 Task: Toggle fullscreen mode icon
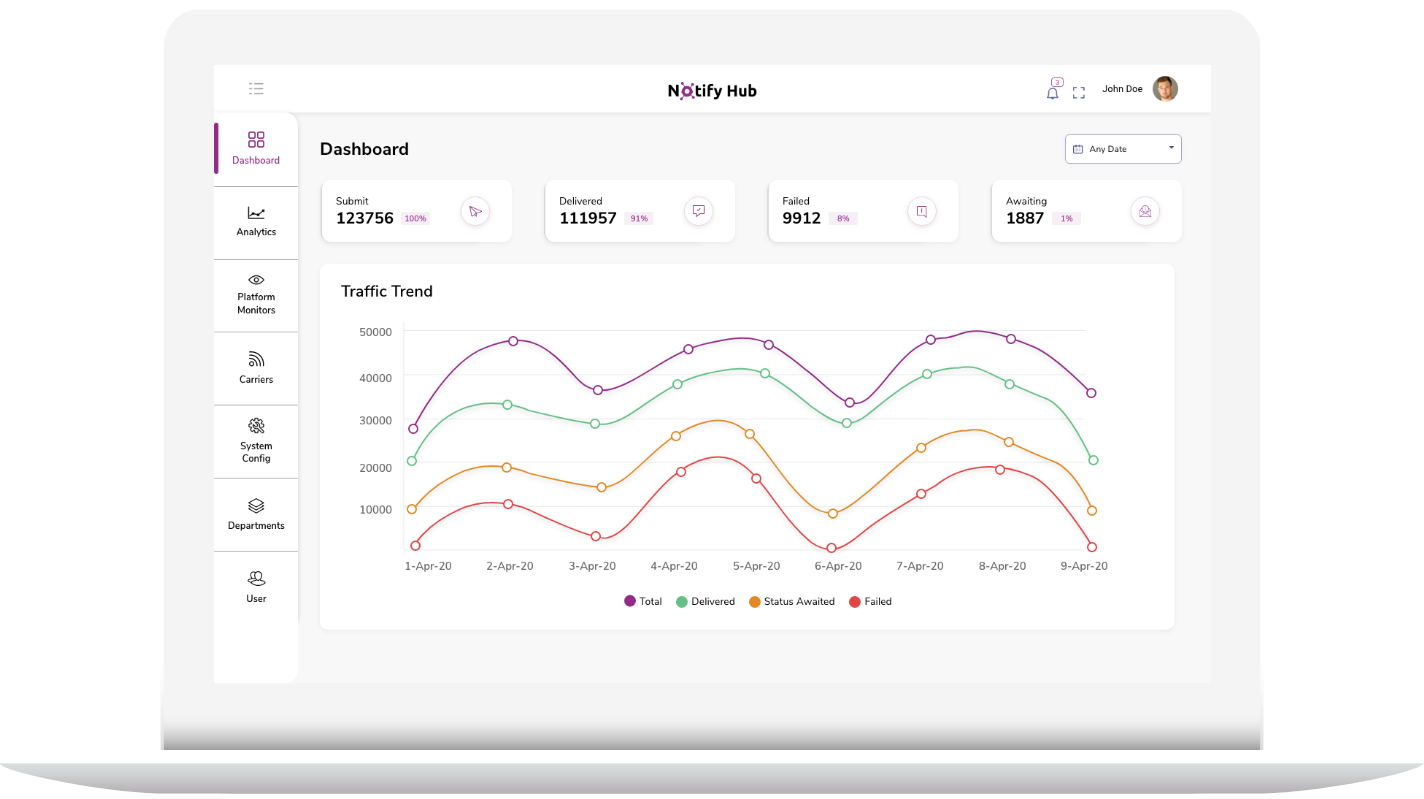point(1078,93)
